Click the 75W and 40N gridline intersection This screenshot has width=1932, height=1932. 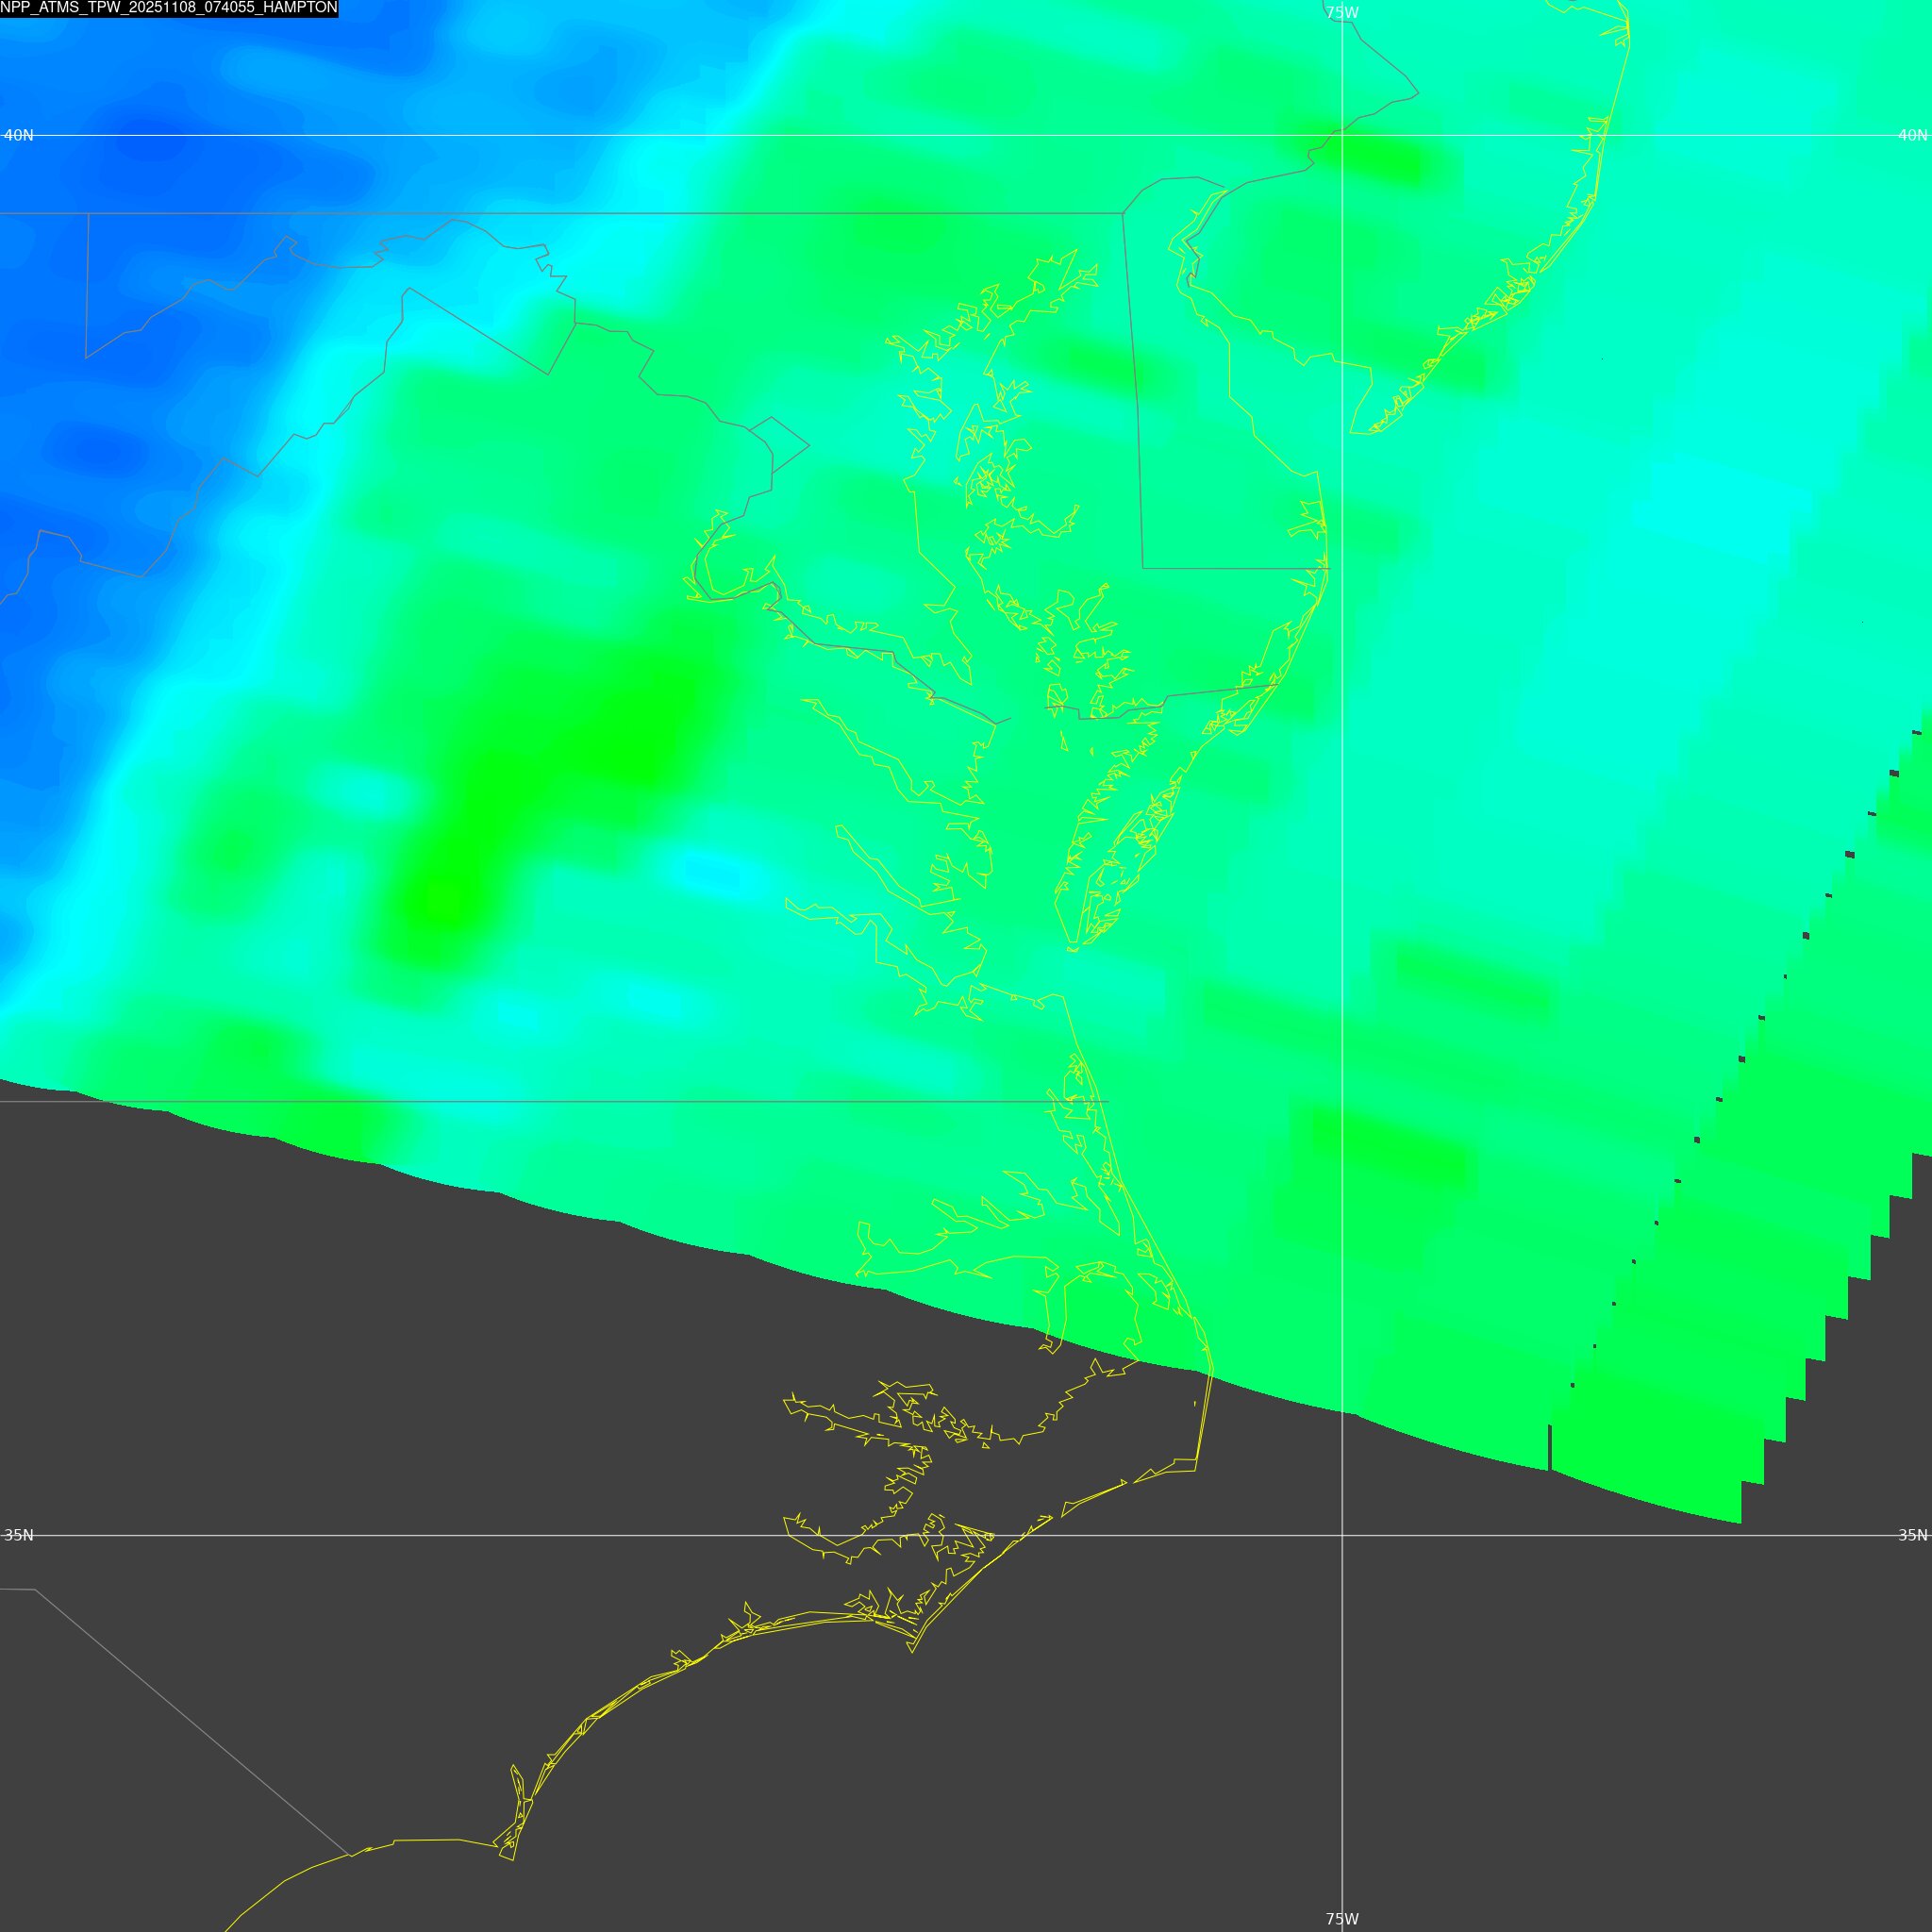pyautogui.click(x=1341, y=135)
